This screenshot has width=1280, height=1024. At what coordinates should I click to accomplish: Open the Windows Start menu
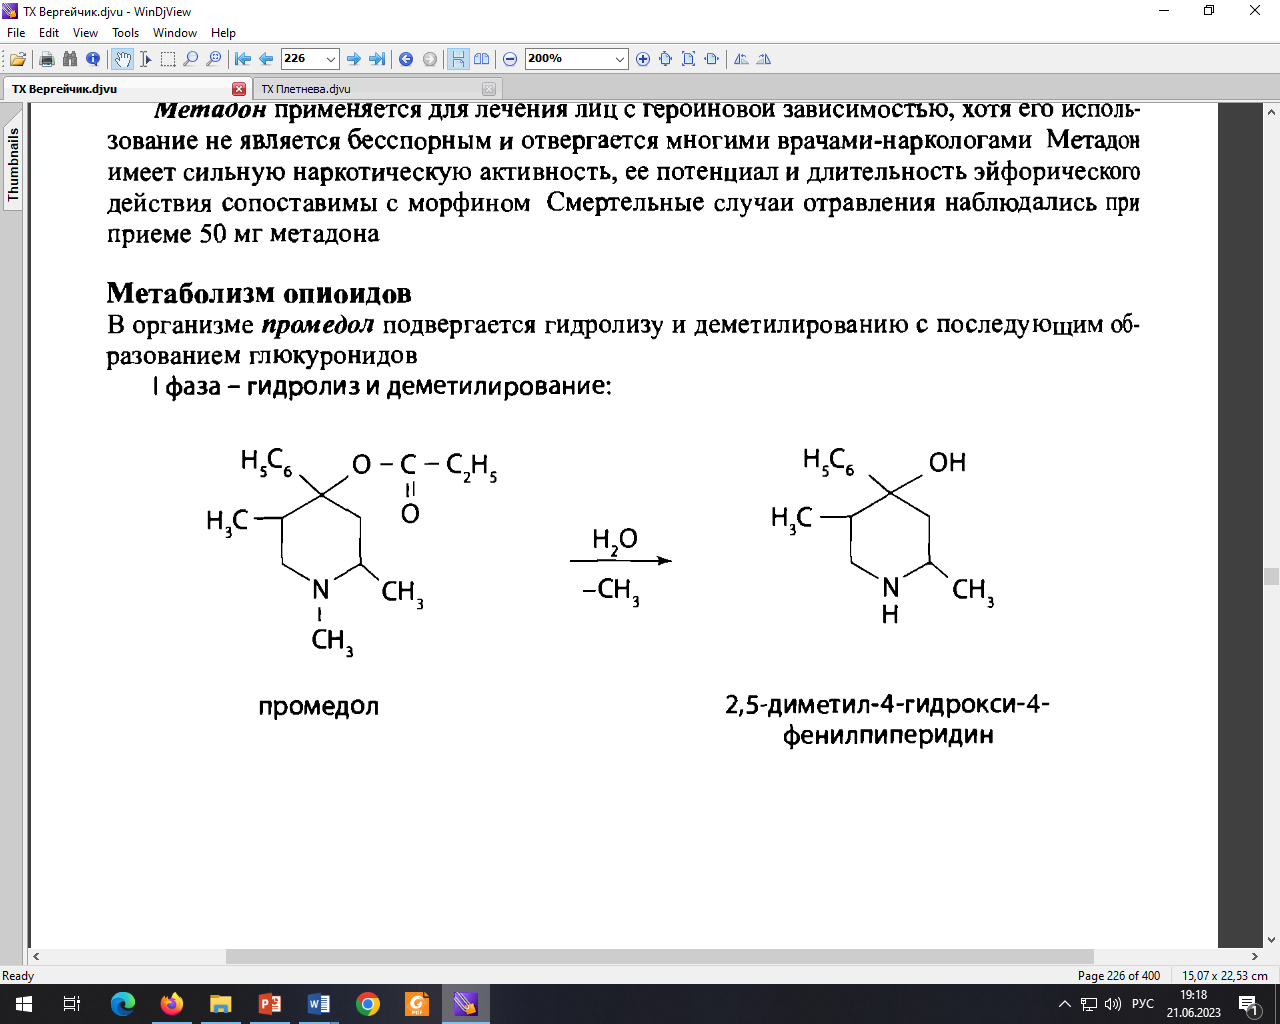click(x=24, y=1004)
